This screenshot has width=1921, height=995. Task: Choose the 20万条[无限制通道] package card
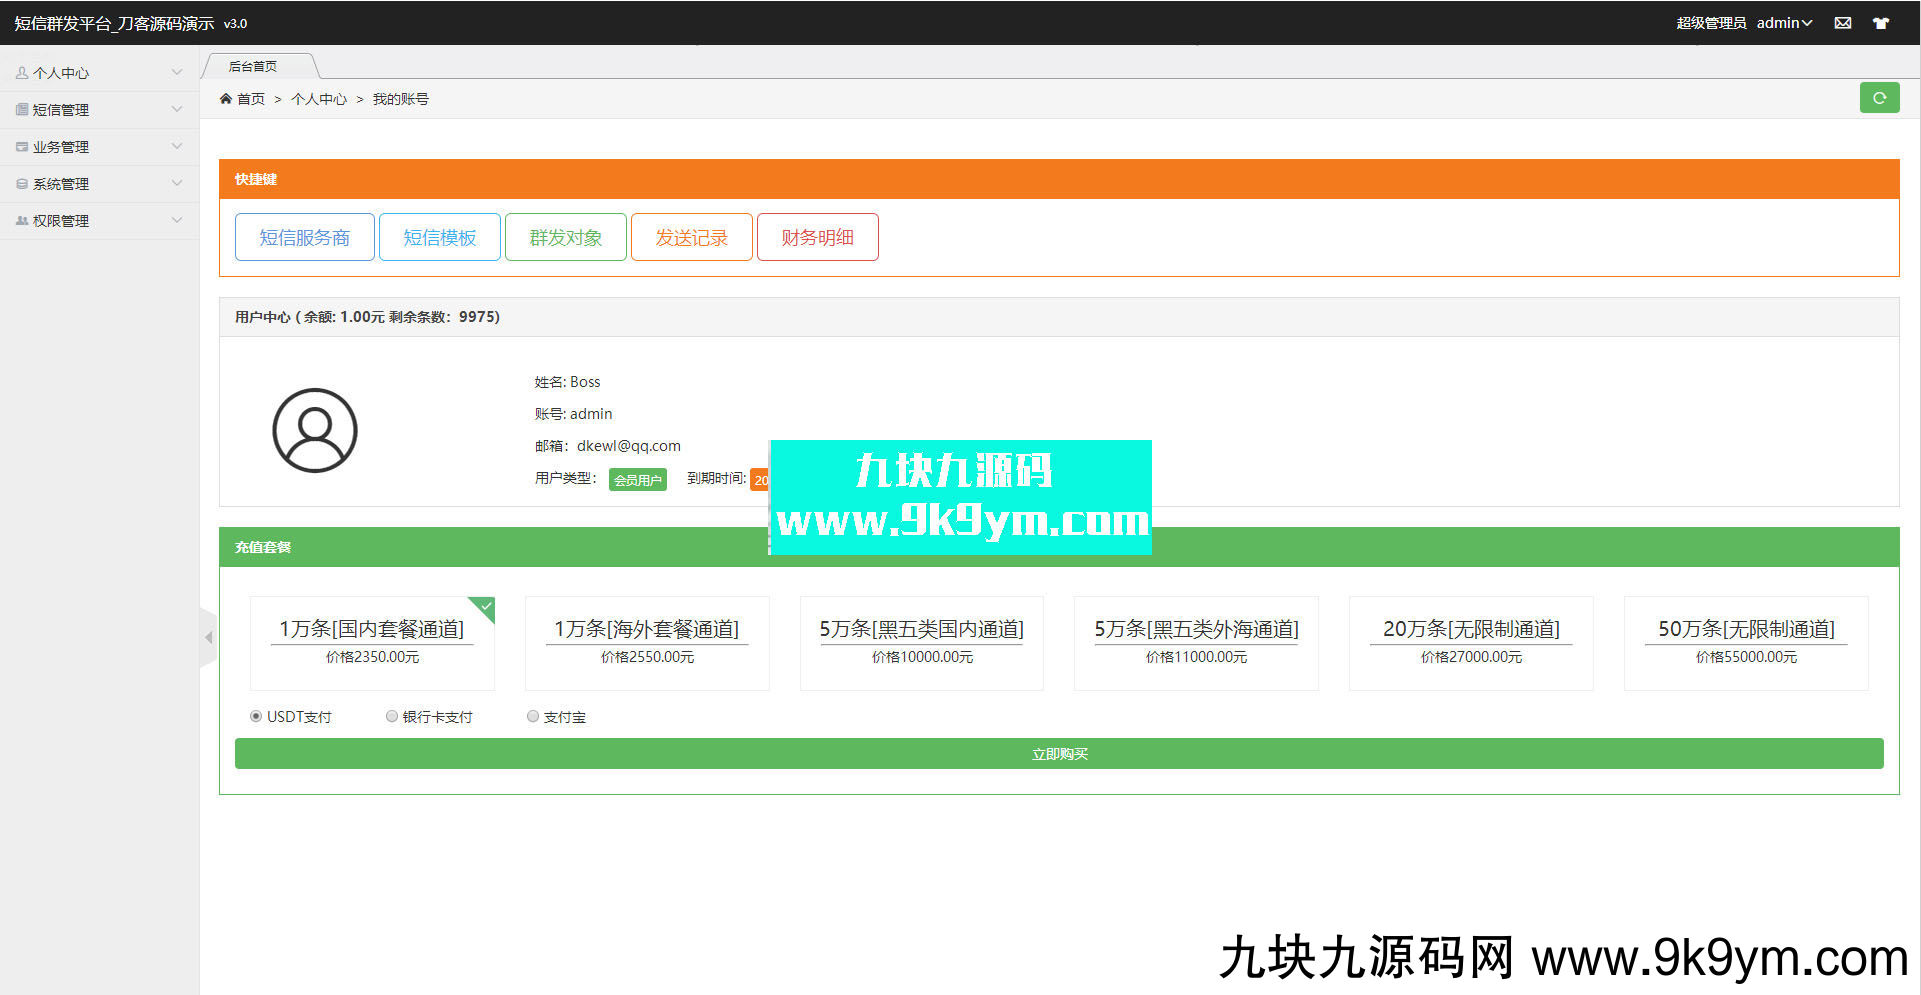[x=1471, y=642]
